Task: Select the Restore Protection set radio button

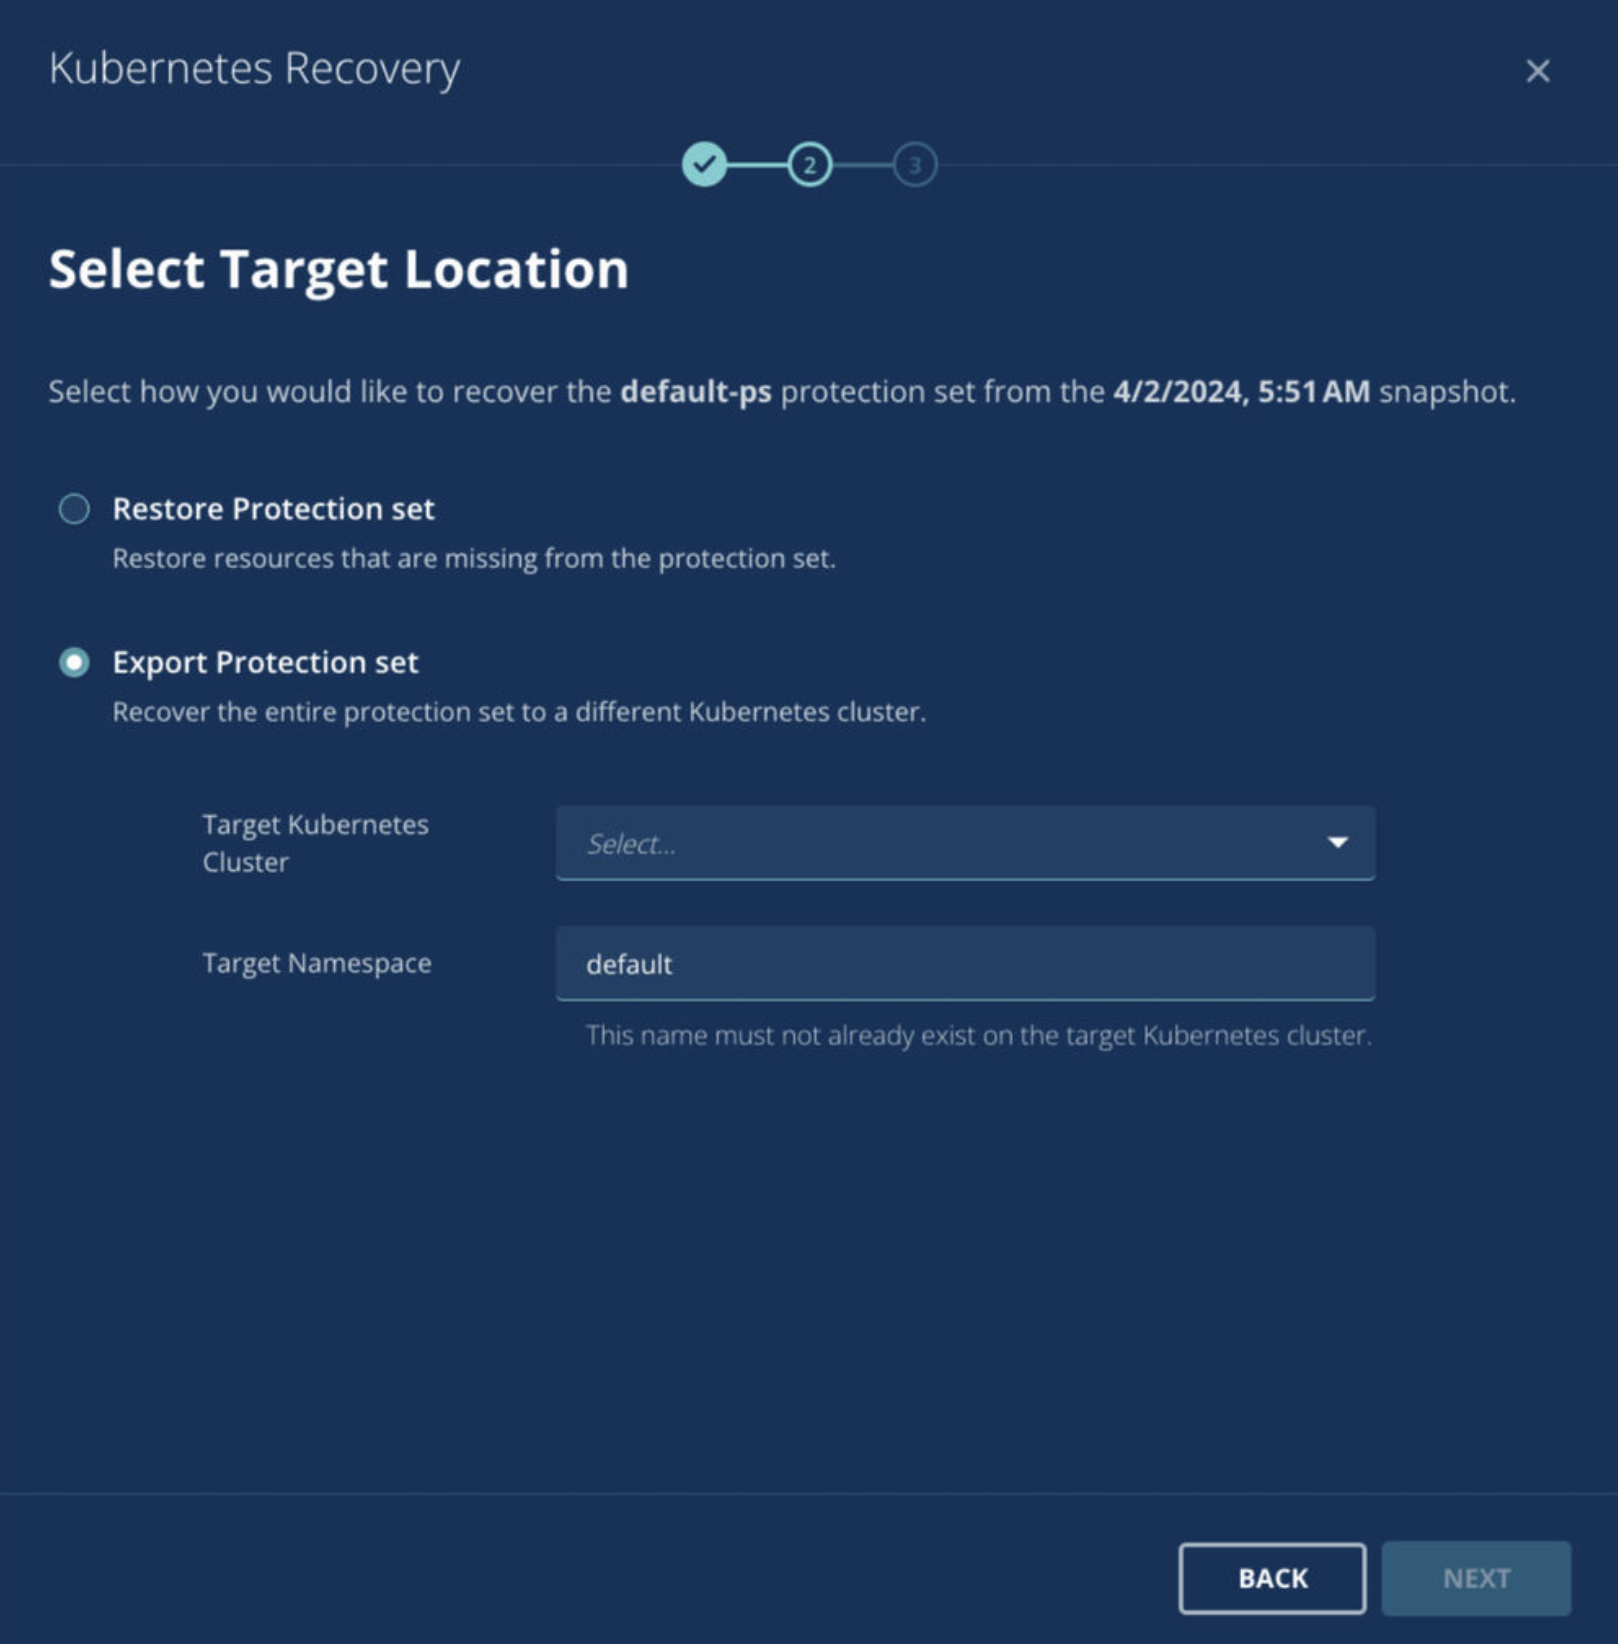Action: [74, 509]
